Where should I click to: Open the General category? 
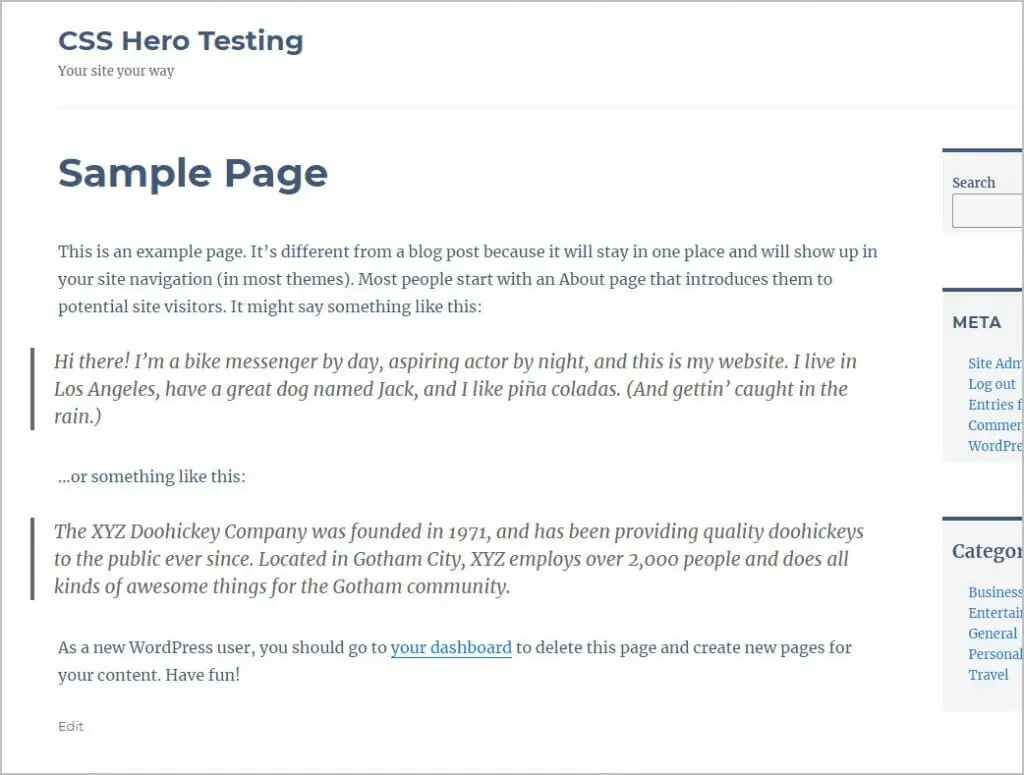(993, 633)
